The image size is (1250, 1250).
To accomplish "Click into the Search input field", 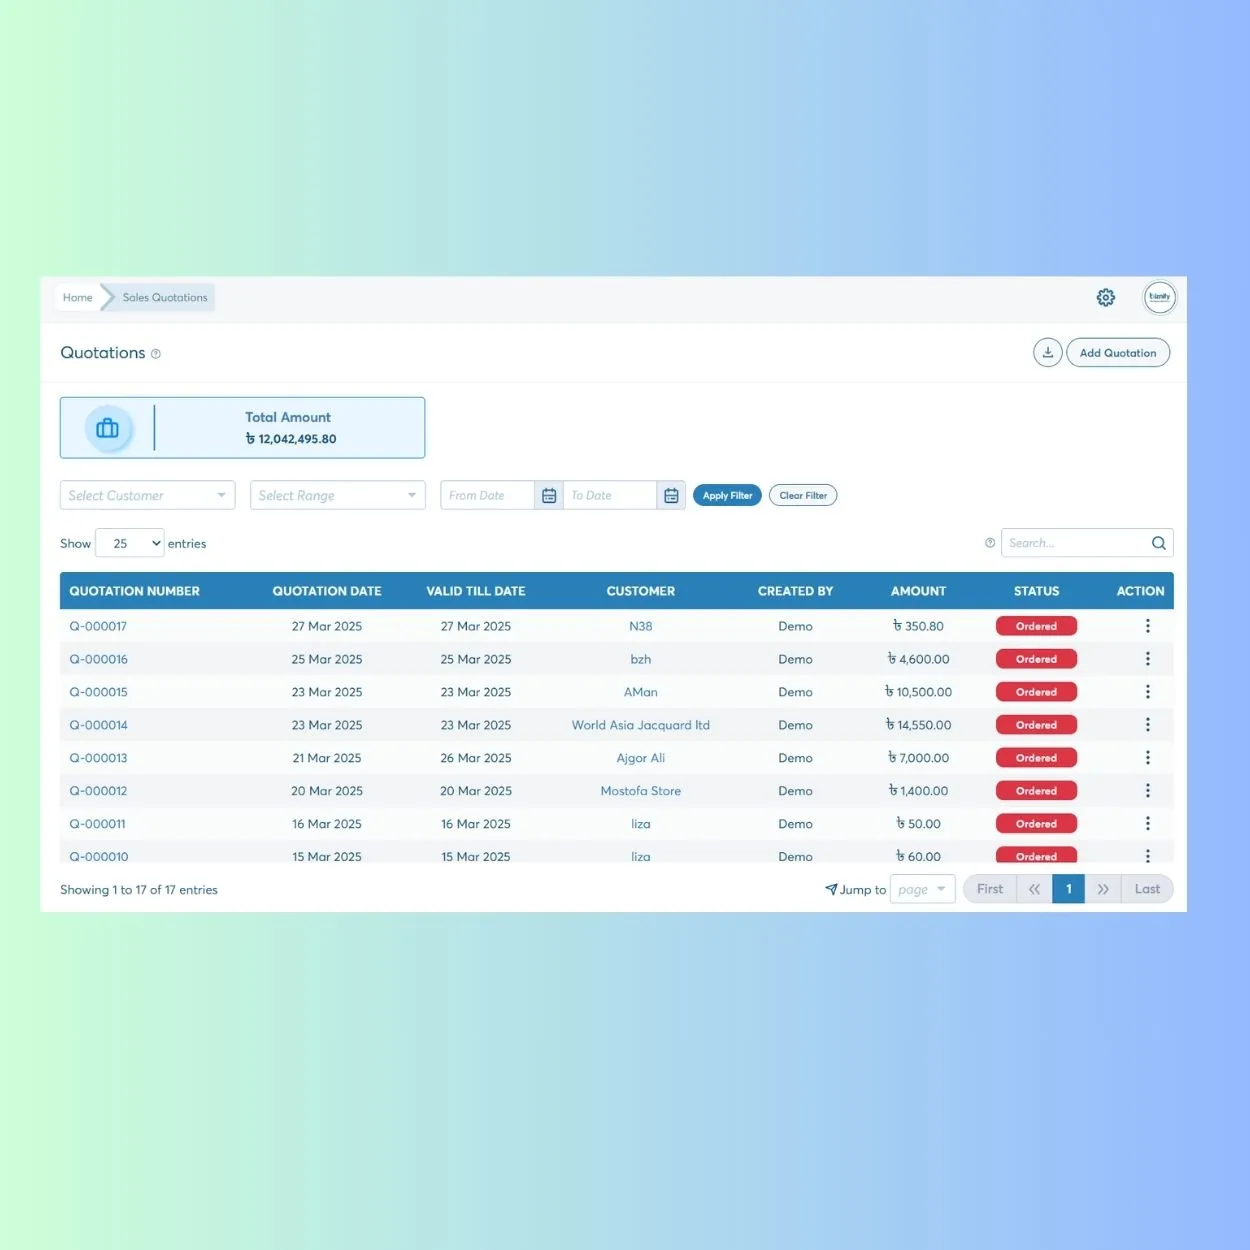I will point(1075,543).
